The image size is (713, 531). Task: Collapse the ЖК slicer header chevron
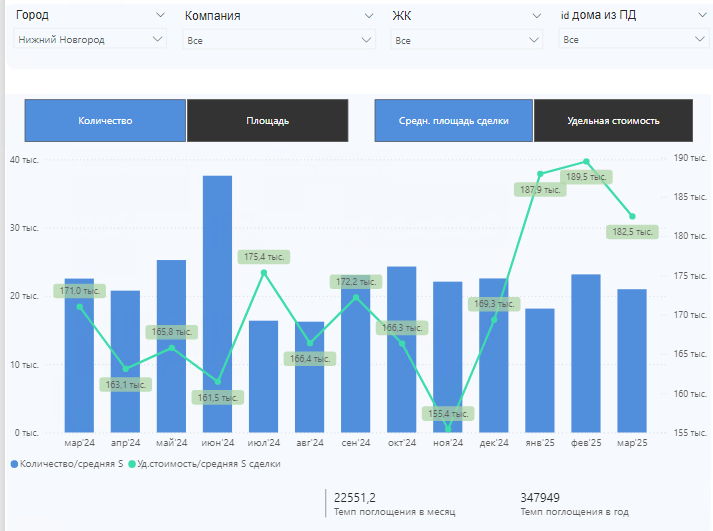click(537, 16)
